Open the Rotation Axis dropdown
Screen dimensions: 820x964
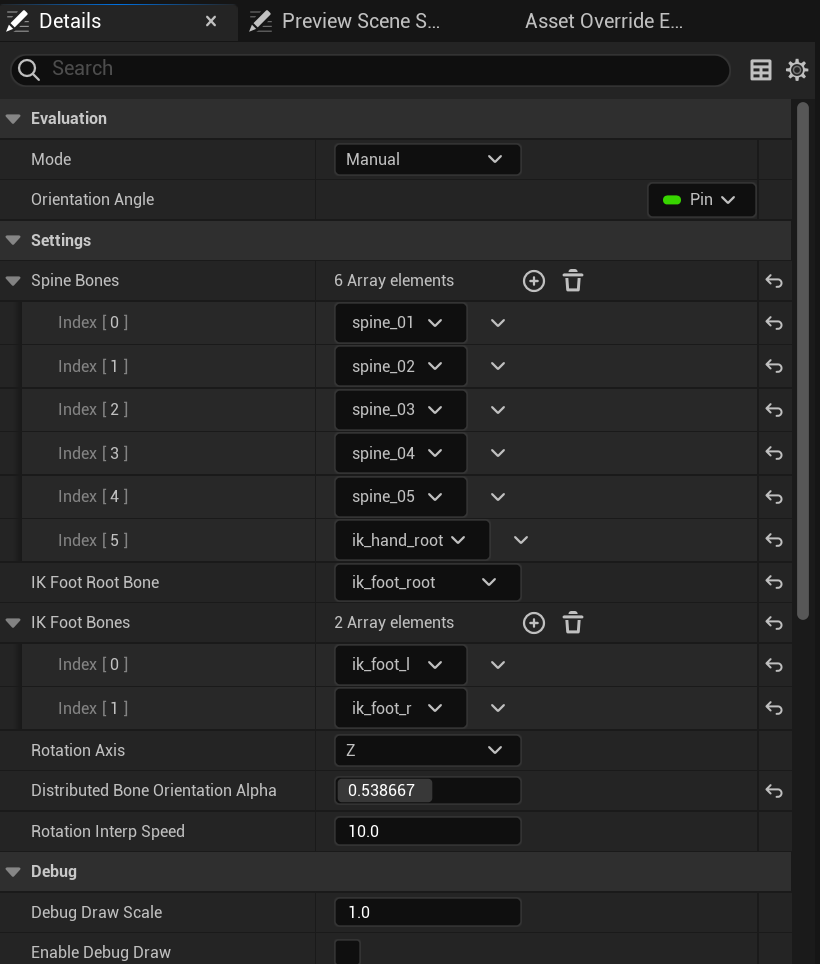(x=427, y=750)
